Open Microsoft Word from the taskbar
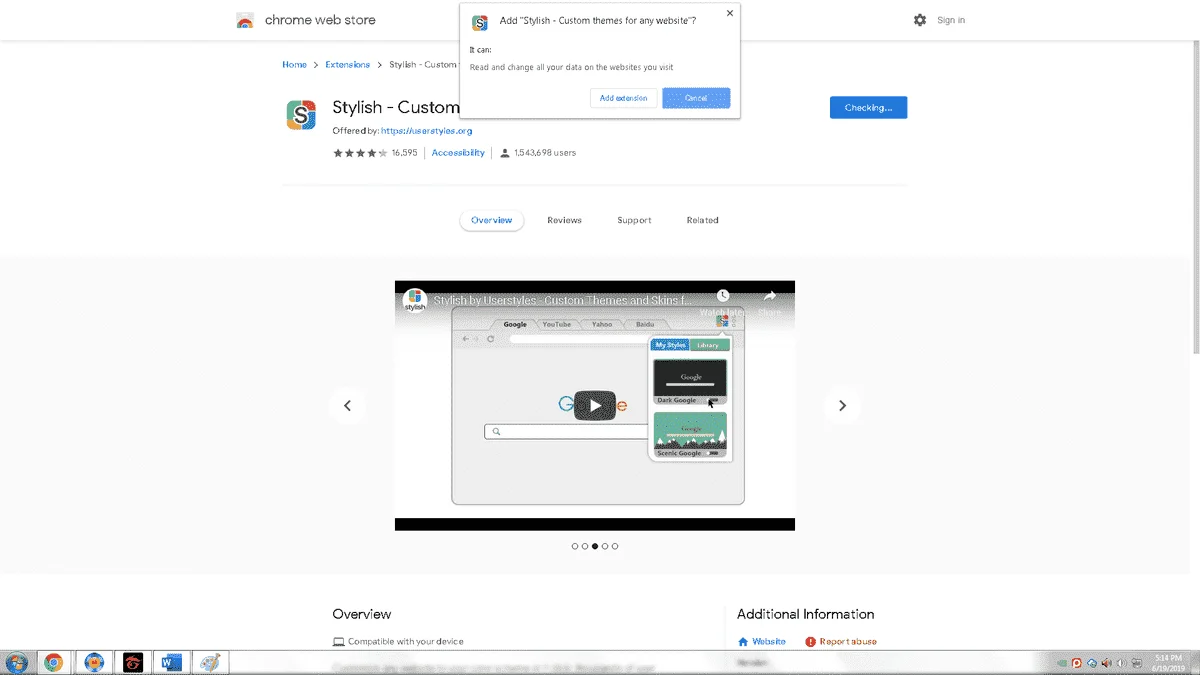The height and width of the screenshot is (675, 1200). click(x=172, y=662)
